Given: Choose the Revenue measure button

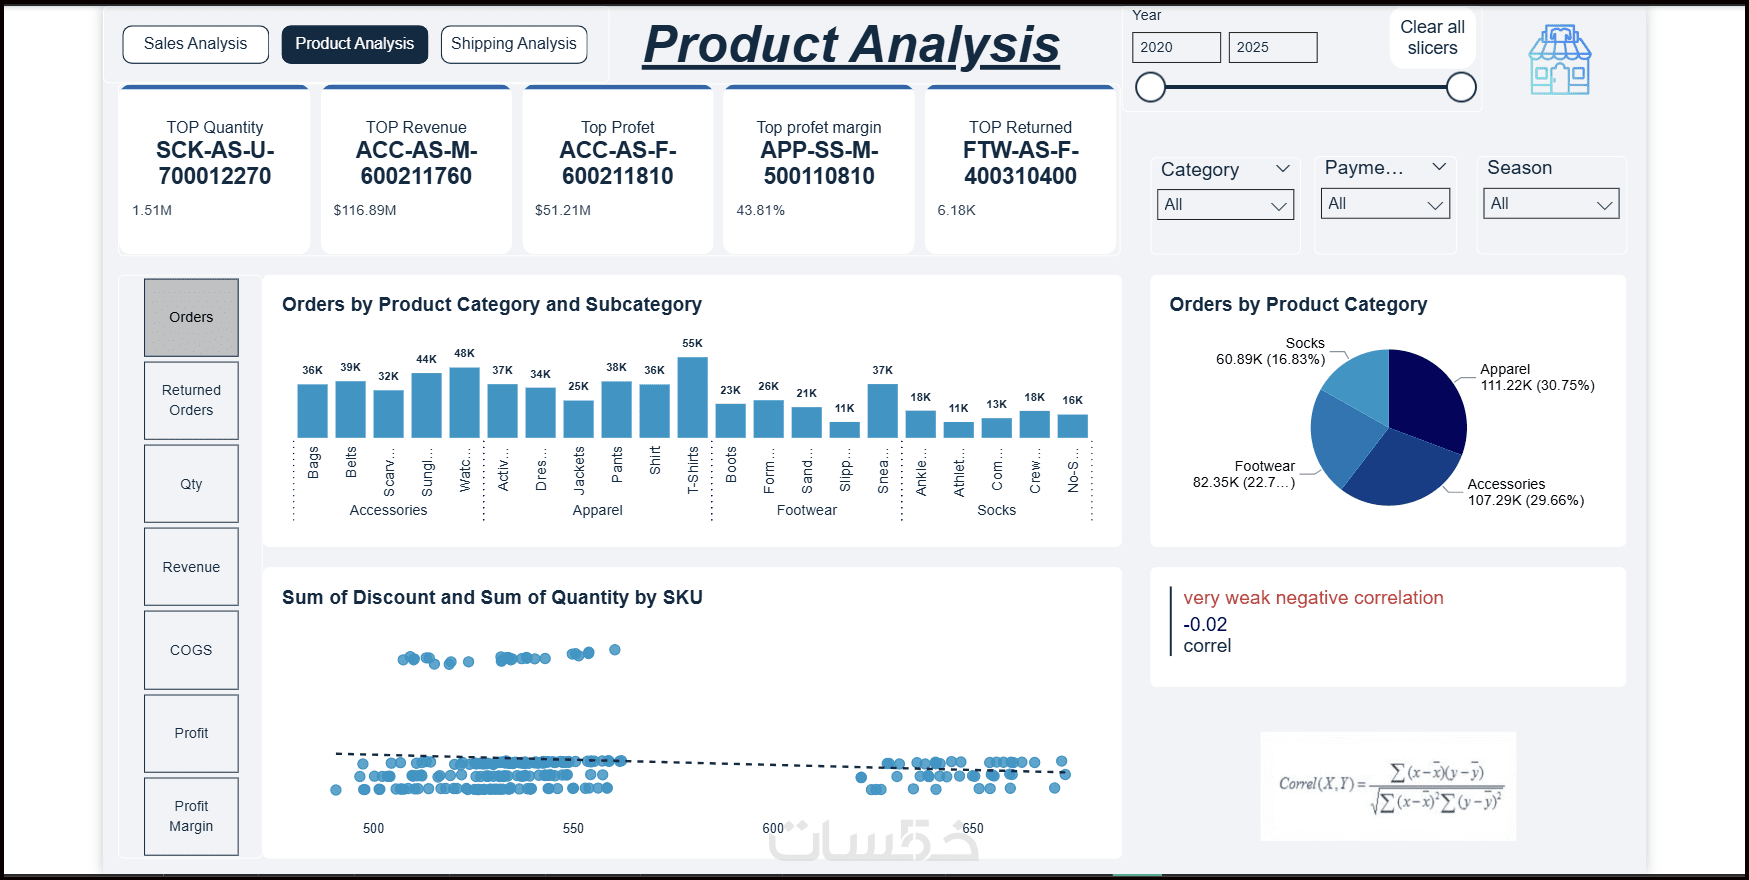Looking at the screenshot, I should coord(191,567).
